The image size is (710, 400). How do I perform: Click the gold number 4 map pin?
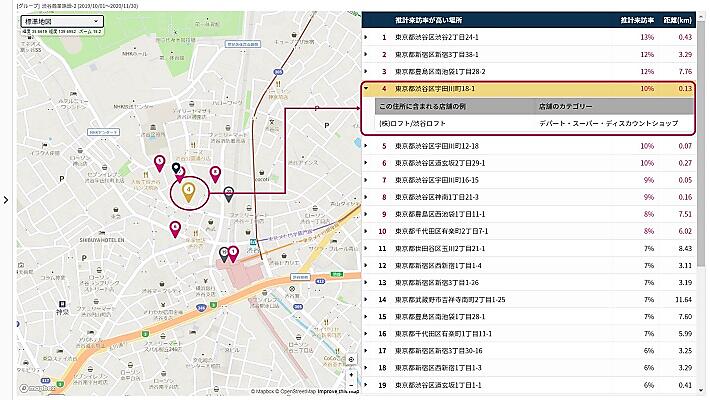point(188,186)
